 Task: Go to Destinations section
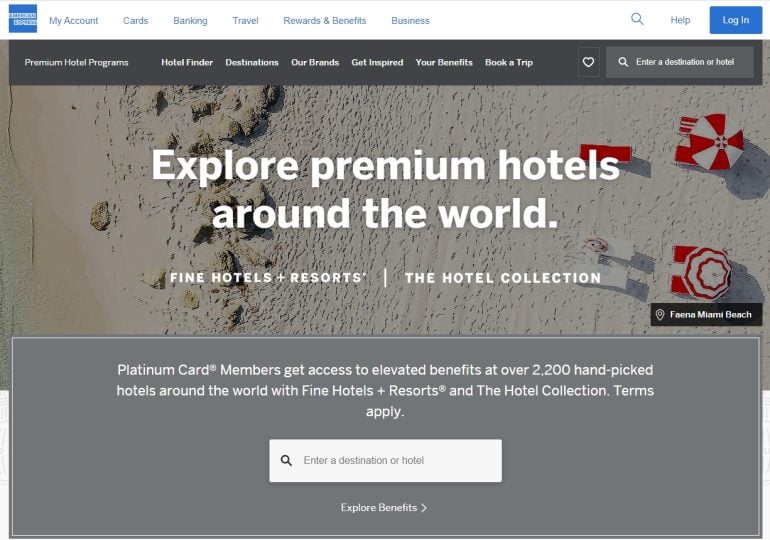click(252, 62)
